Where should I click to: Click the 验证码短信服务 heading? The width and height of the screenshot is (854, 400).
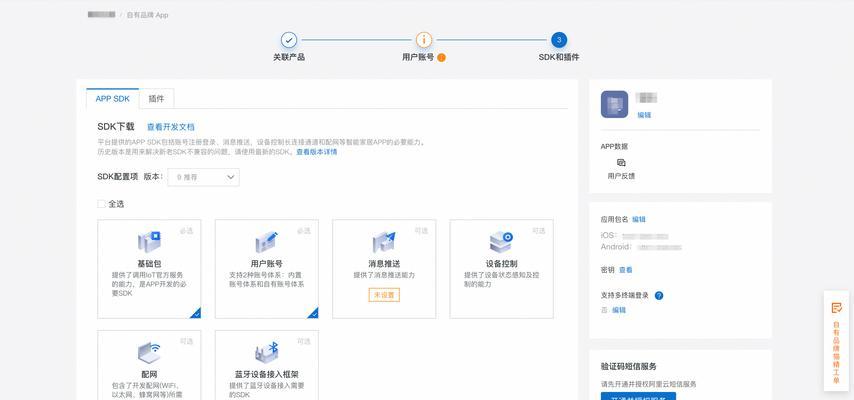(x=629, y=366)
